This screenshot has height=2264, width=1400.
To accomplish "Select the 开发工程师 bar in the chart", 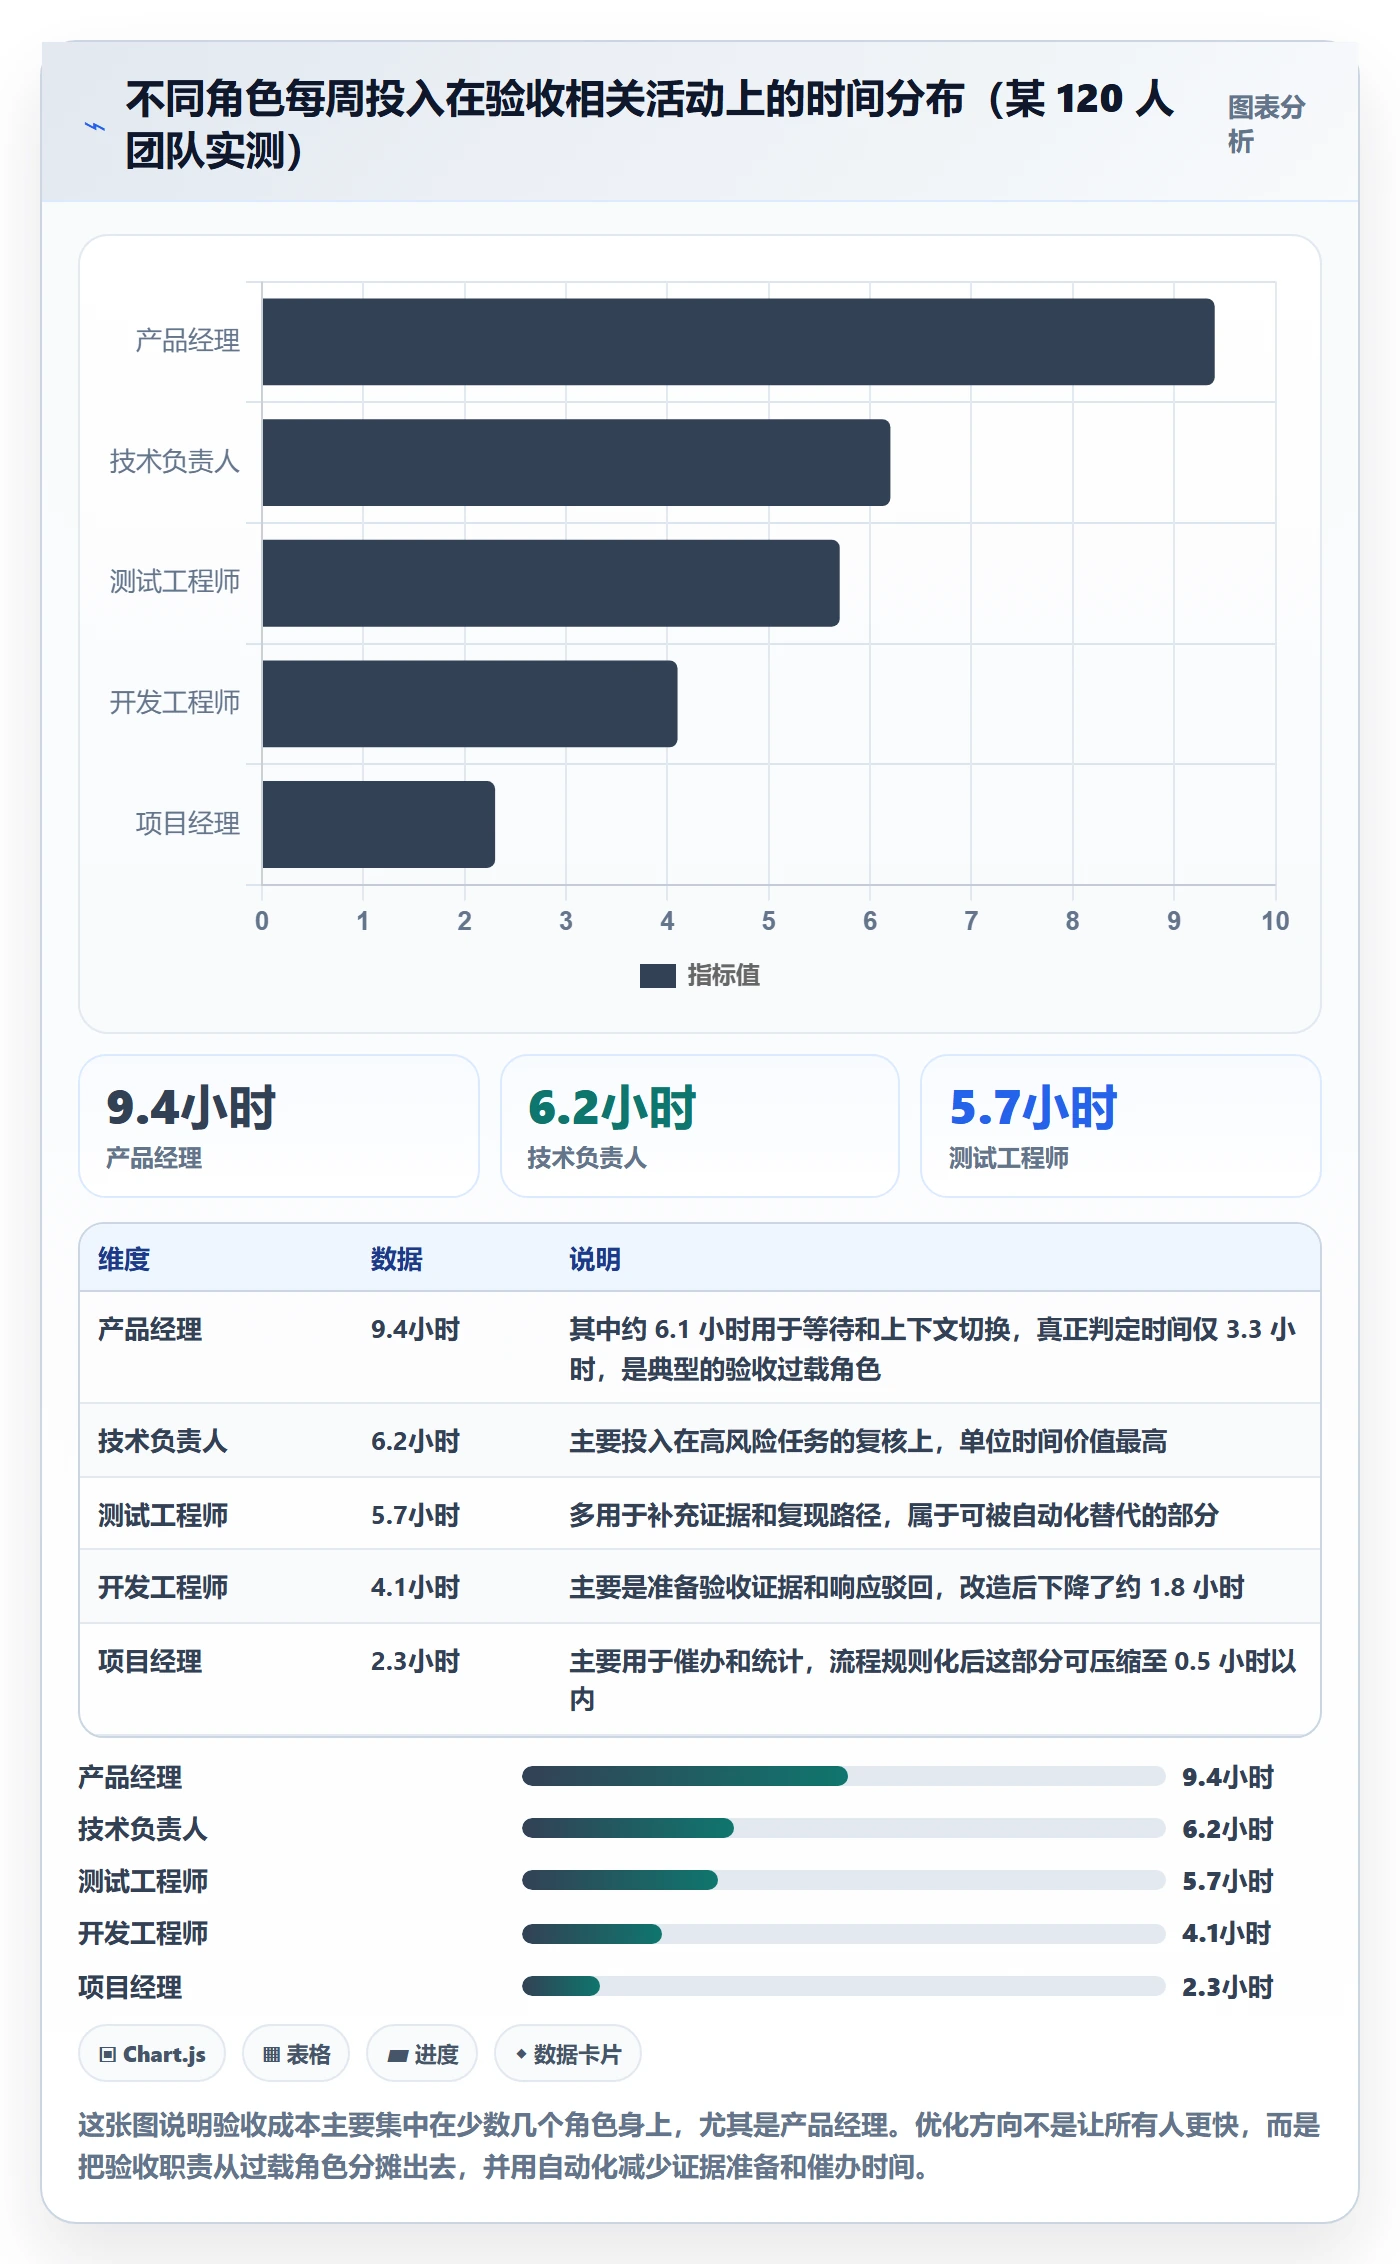I will point(470,704).
